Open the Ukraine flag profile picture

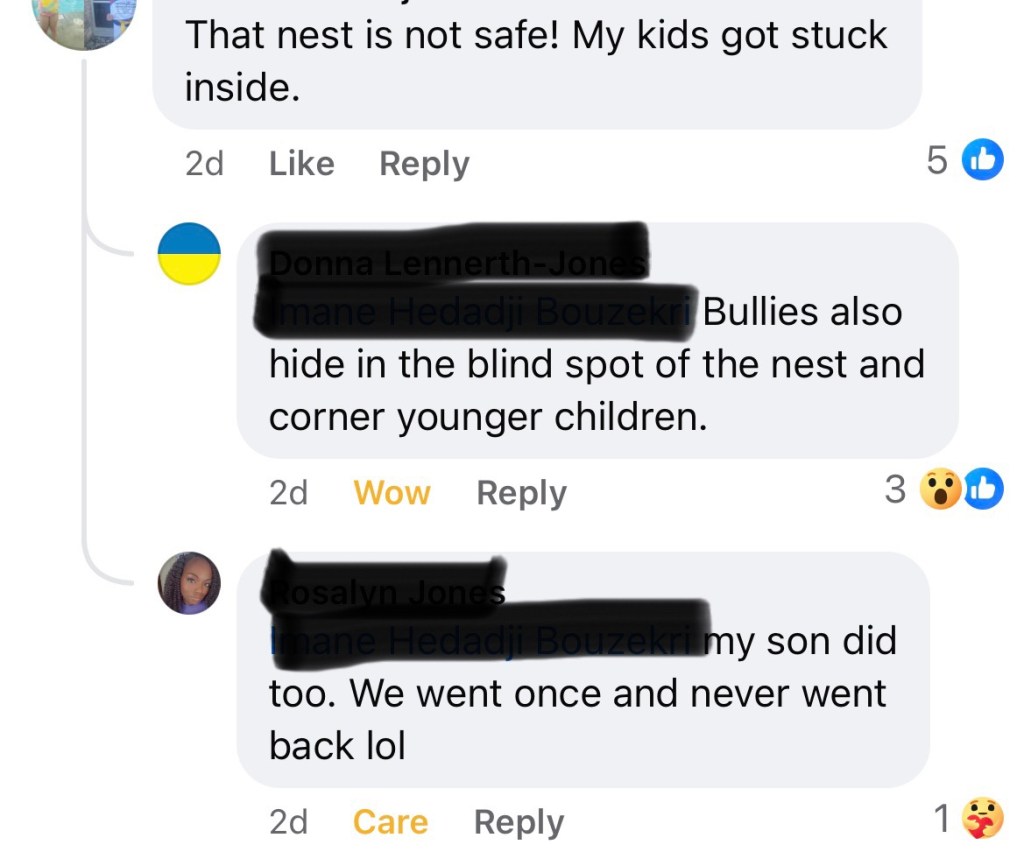(x=189, y=254)
